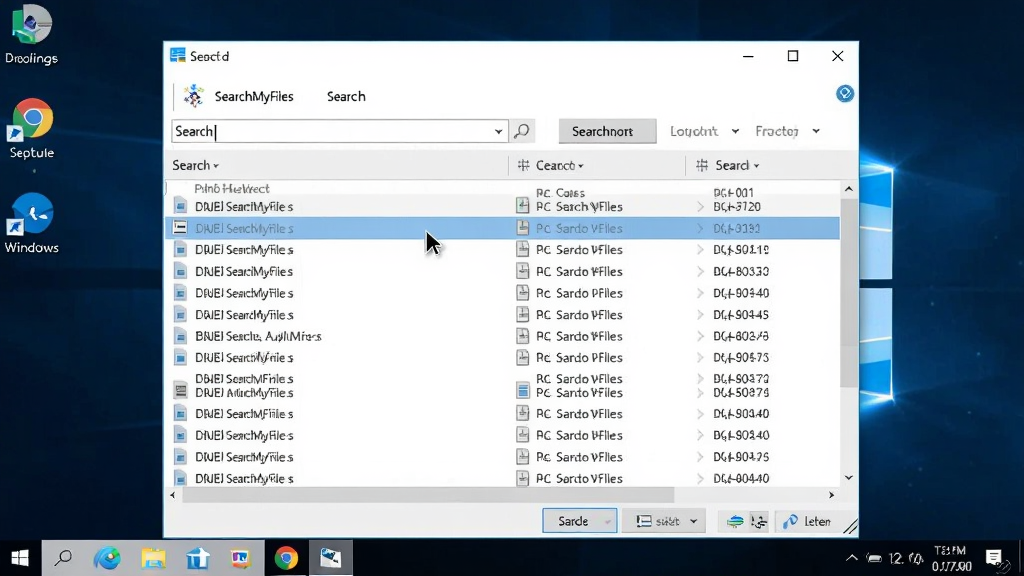Click the 'DGf-90425' cell
Image resolution: width=1024 pixels, height=576 pixels.
click(741, 457)
